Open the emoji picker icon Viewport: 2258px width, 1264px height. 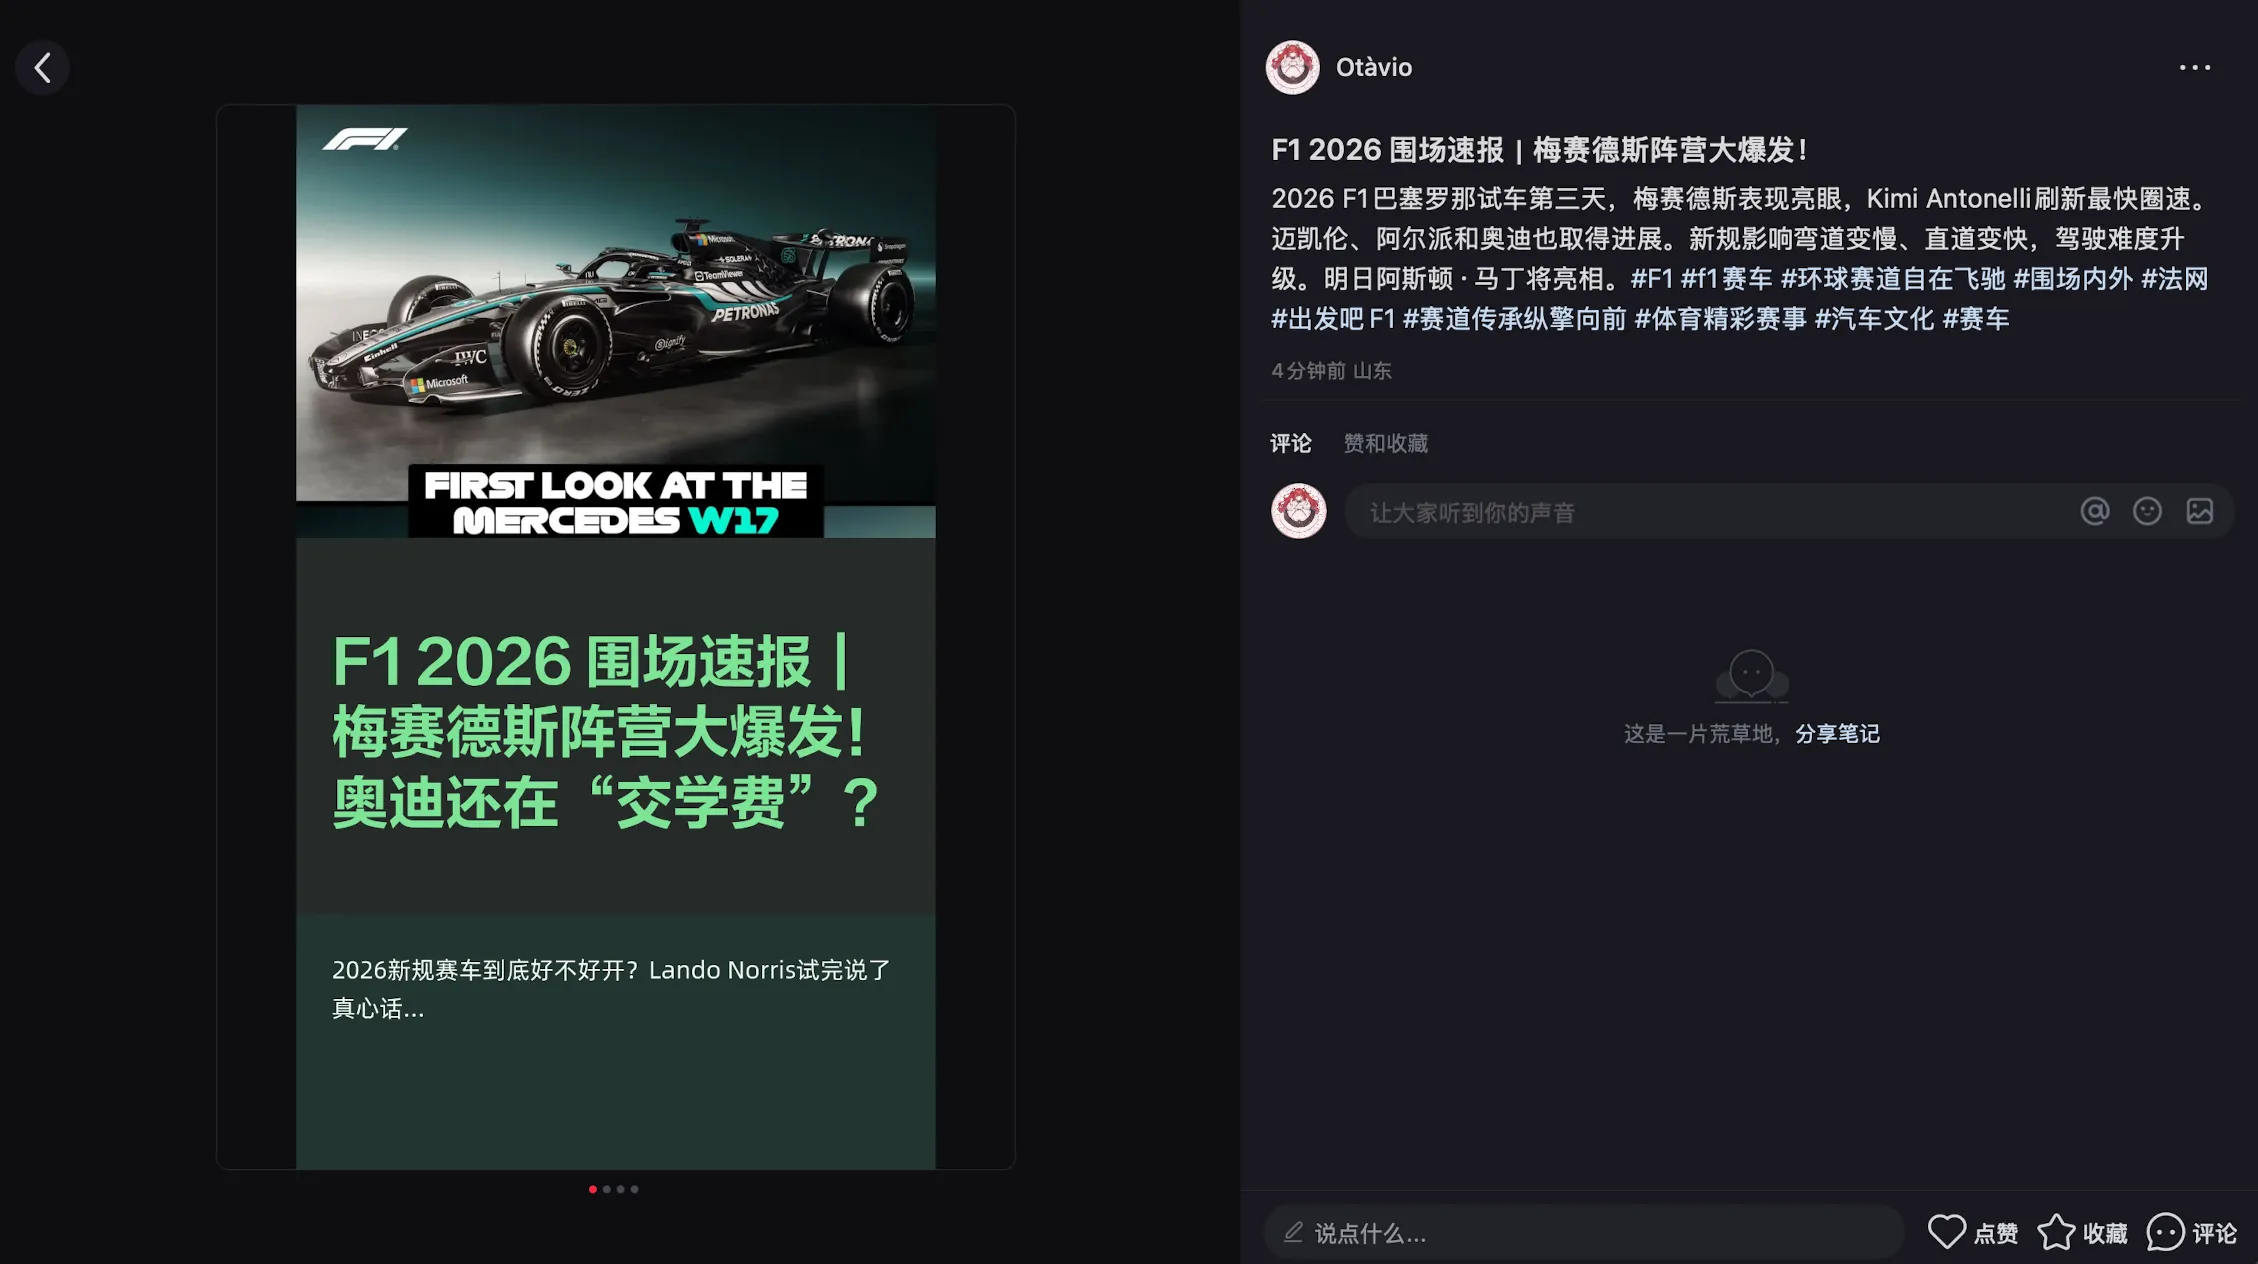2147,512
